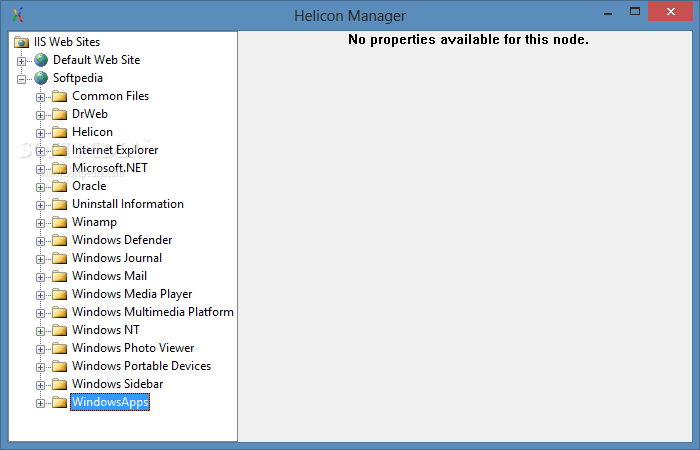The height and width of the screenshot is (450, 700).
Task: Expand the Windows Journal folder
Action: pyautogui.click(x=40, y=259)
